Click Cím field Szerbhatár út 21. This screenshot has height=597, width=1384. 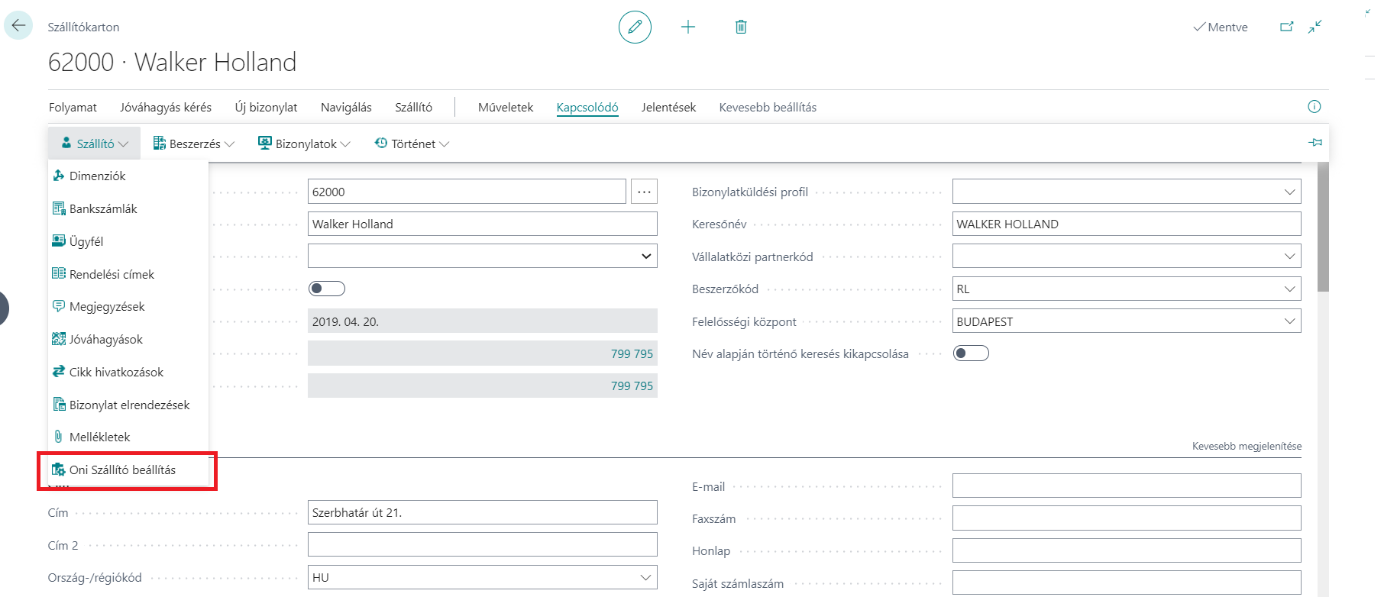point(482,512)
